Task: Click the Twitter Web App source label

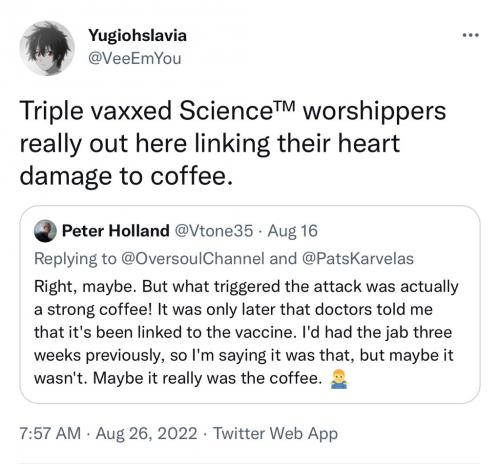Action: [x=275, y=433]
